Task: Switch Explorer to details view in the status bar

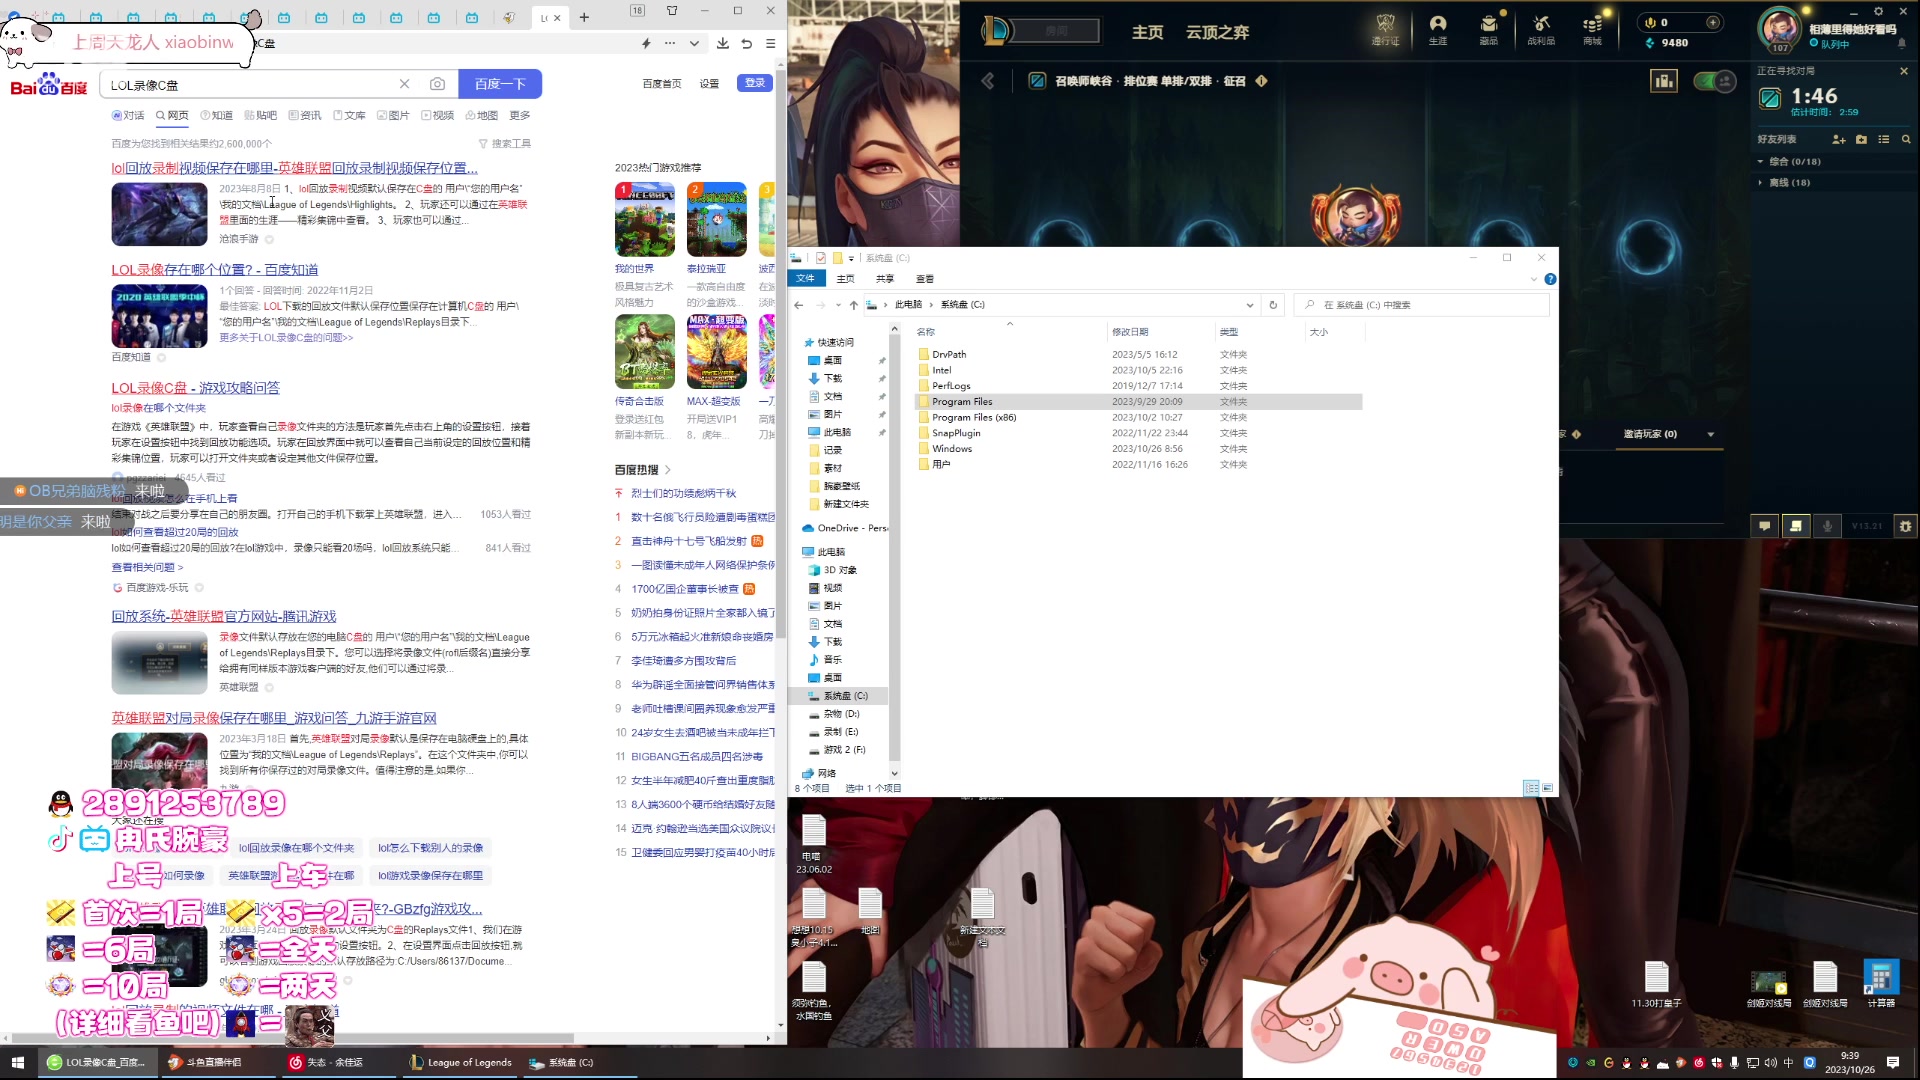Action: 1531,788
